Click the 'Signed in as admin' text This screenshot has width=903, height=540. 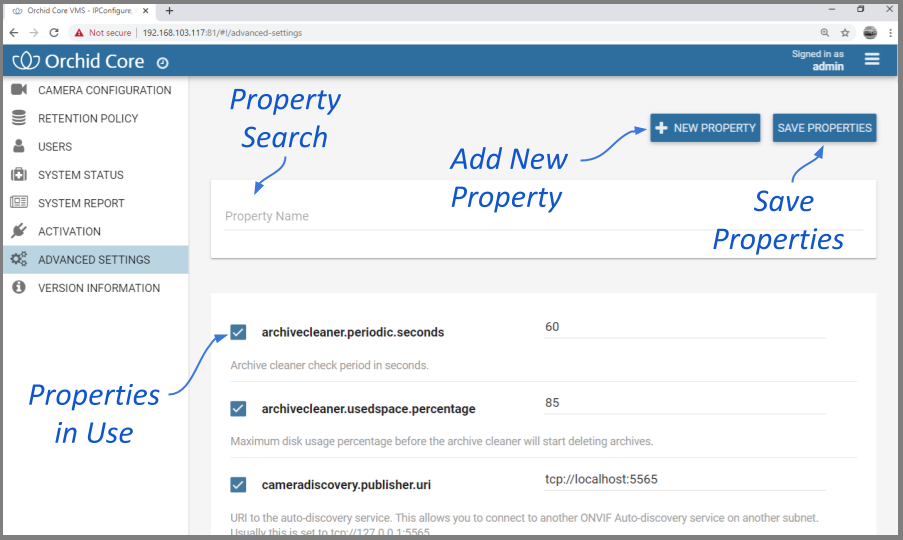[817, 60]
